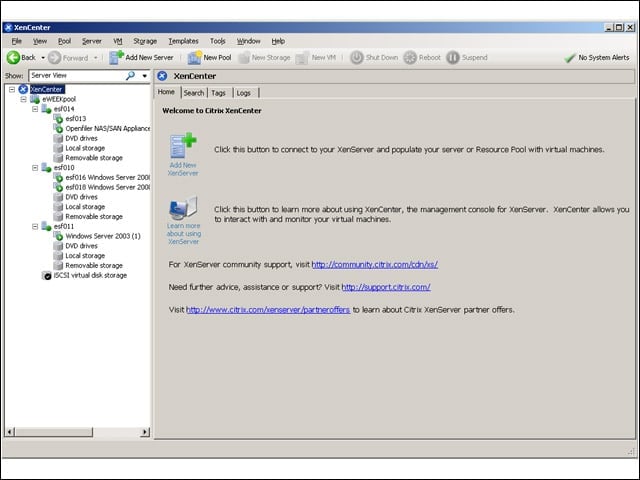The height and width of the screenshot is (480, 640).
Task: Click the tree horizontal scrollbar thumb
Action: (54, 432)
